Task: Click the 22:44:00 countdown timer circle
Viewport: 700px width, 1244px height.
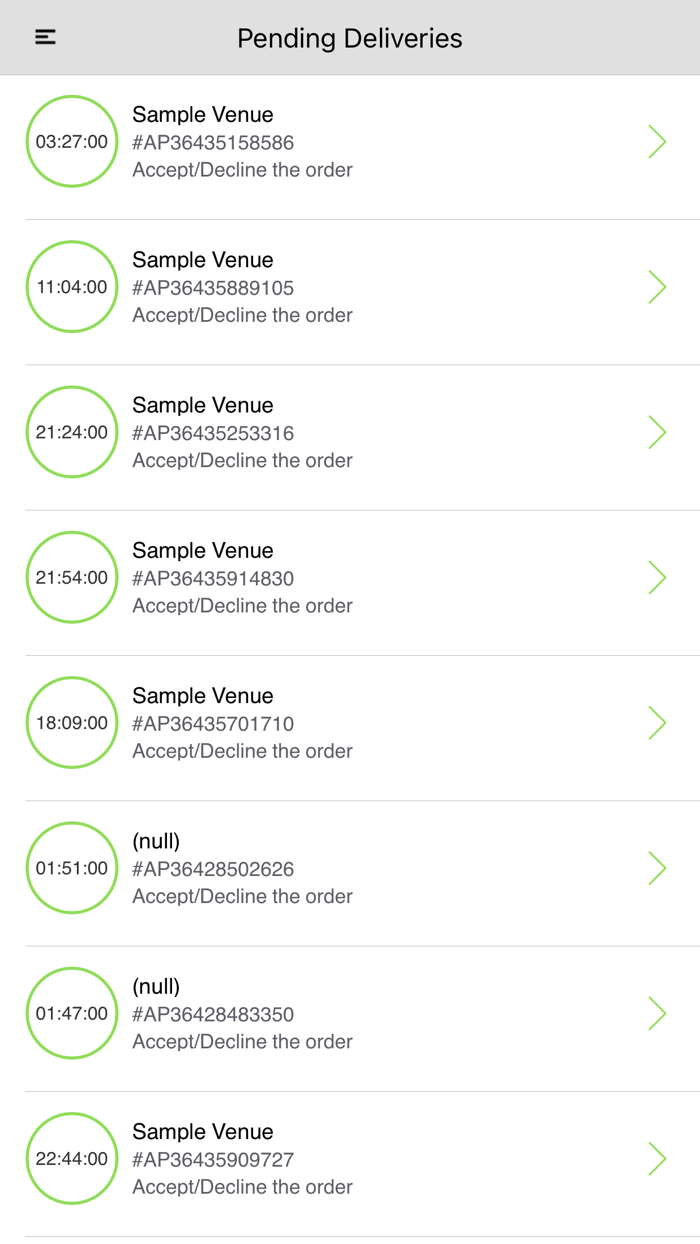Action: 71,1158
